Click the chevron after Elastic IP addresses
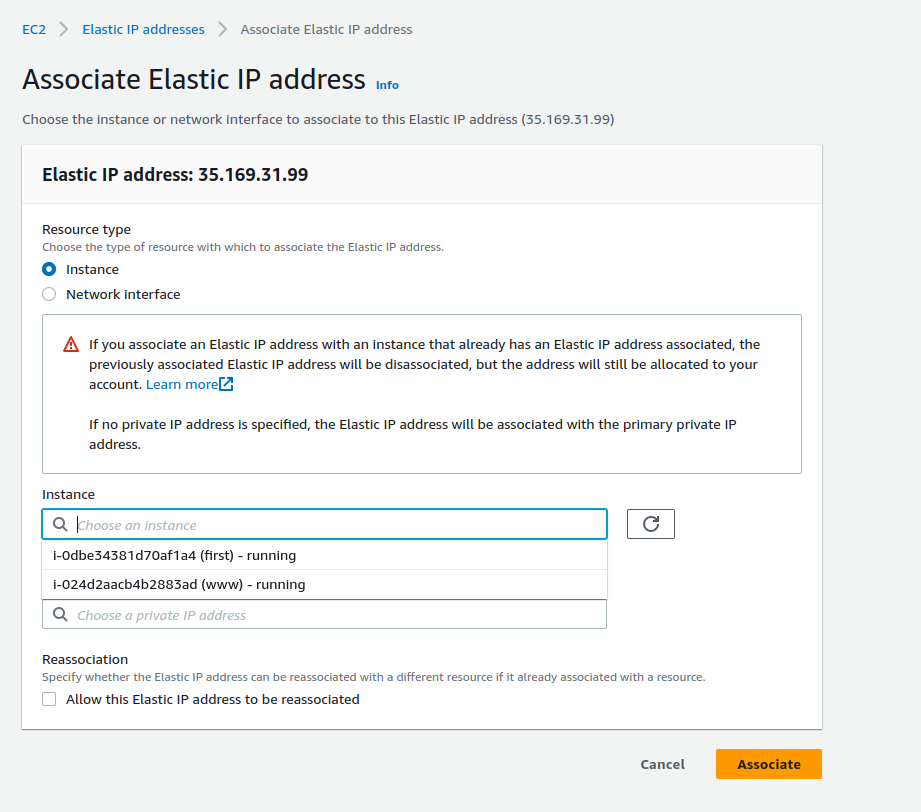Screen dimensions: 921x812 220,29
